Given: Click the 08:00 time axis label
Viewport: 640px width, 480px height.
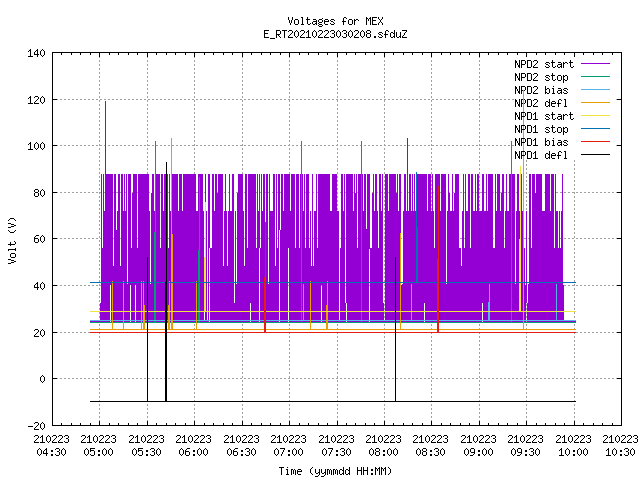Looking at the screenshot, I should (x=384, y=452).
